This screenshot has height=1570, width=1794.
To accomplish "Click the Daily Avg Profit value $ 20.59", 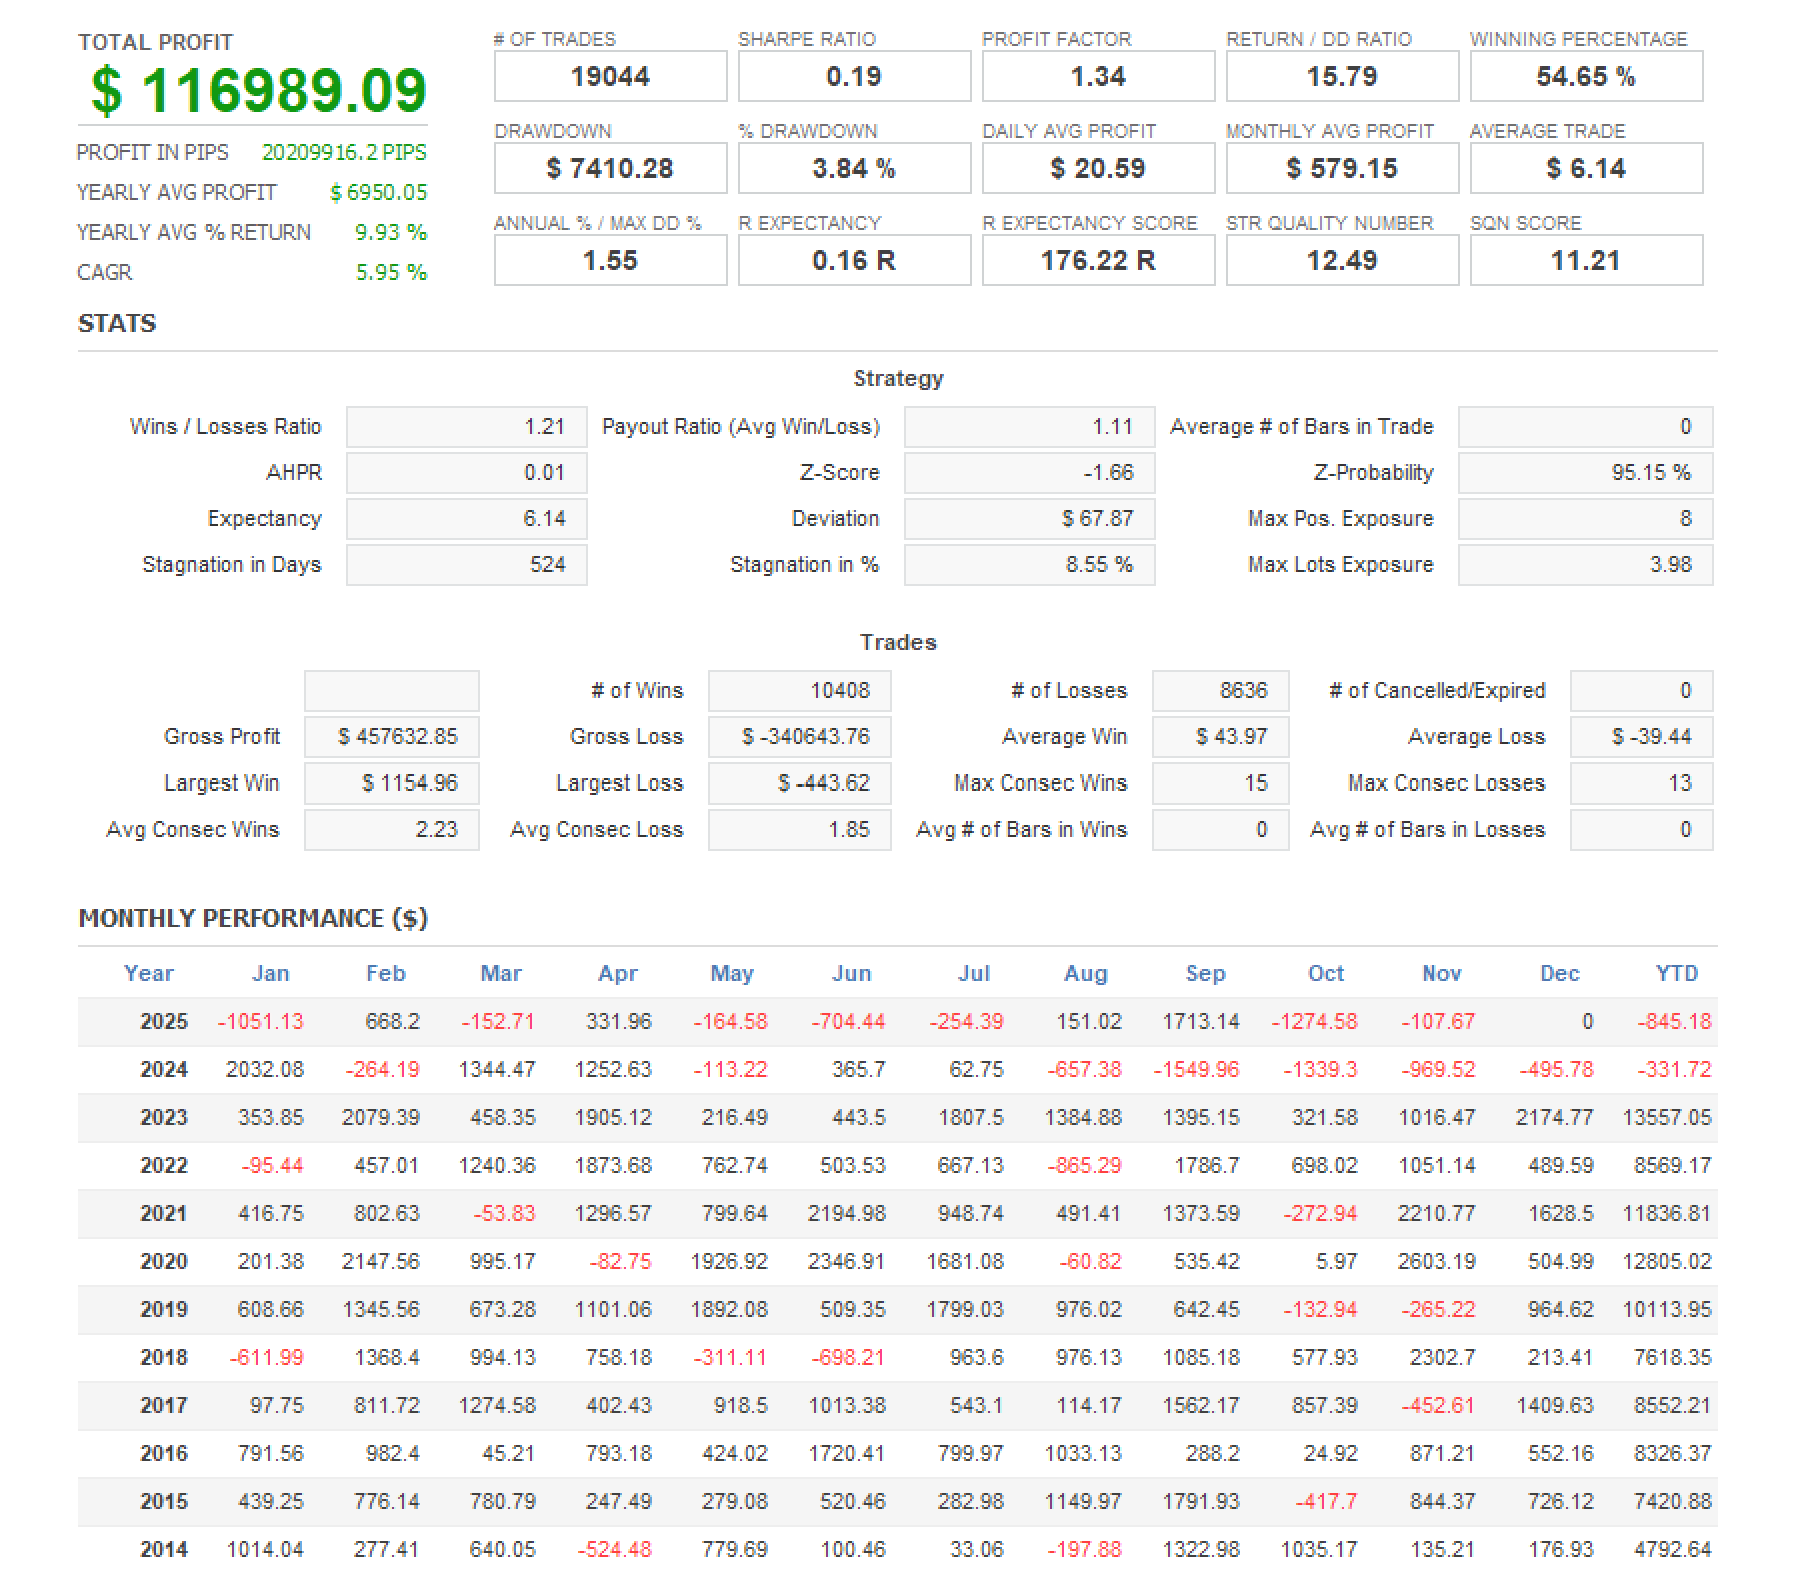I will click(1098, 169).
